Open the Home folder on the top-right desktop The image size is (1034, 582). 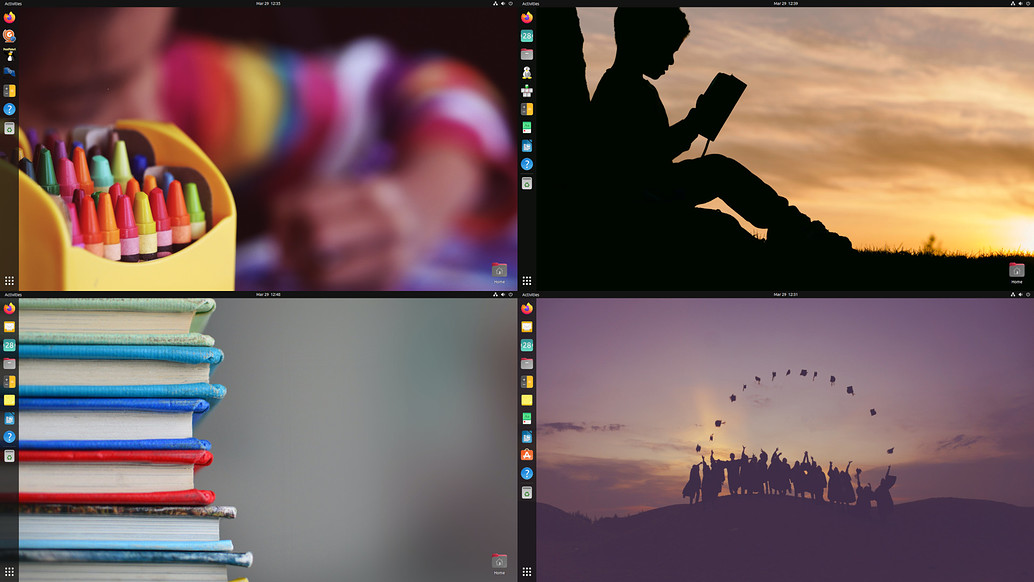tap(1016, 270)
